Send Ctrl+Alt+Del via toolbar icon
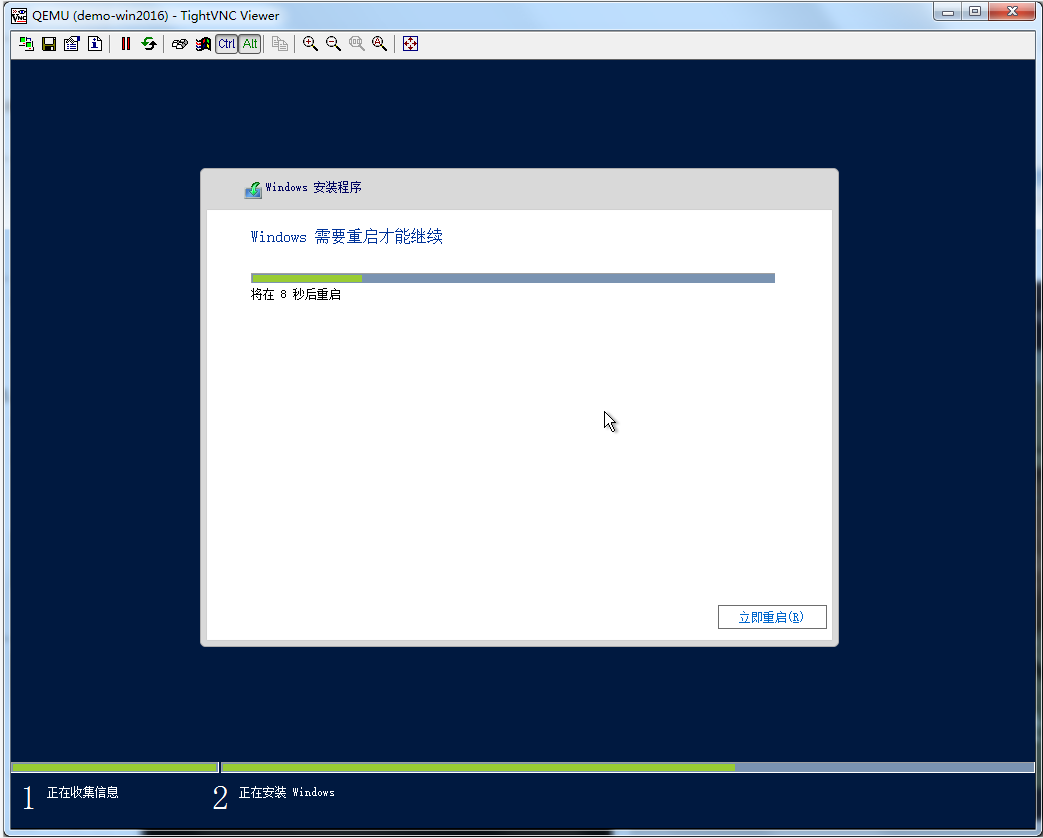Image resolution: width=1043 pixels, height=838 pixels. [x=180, y=44]
